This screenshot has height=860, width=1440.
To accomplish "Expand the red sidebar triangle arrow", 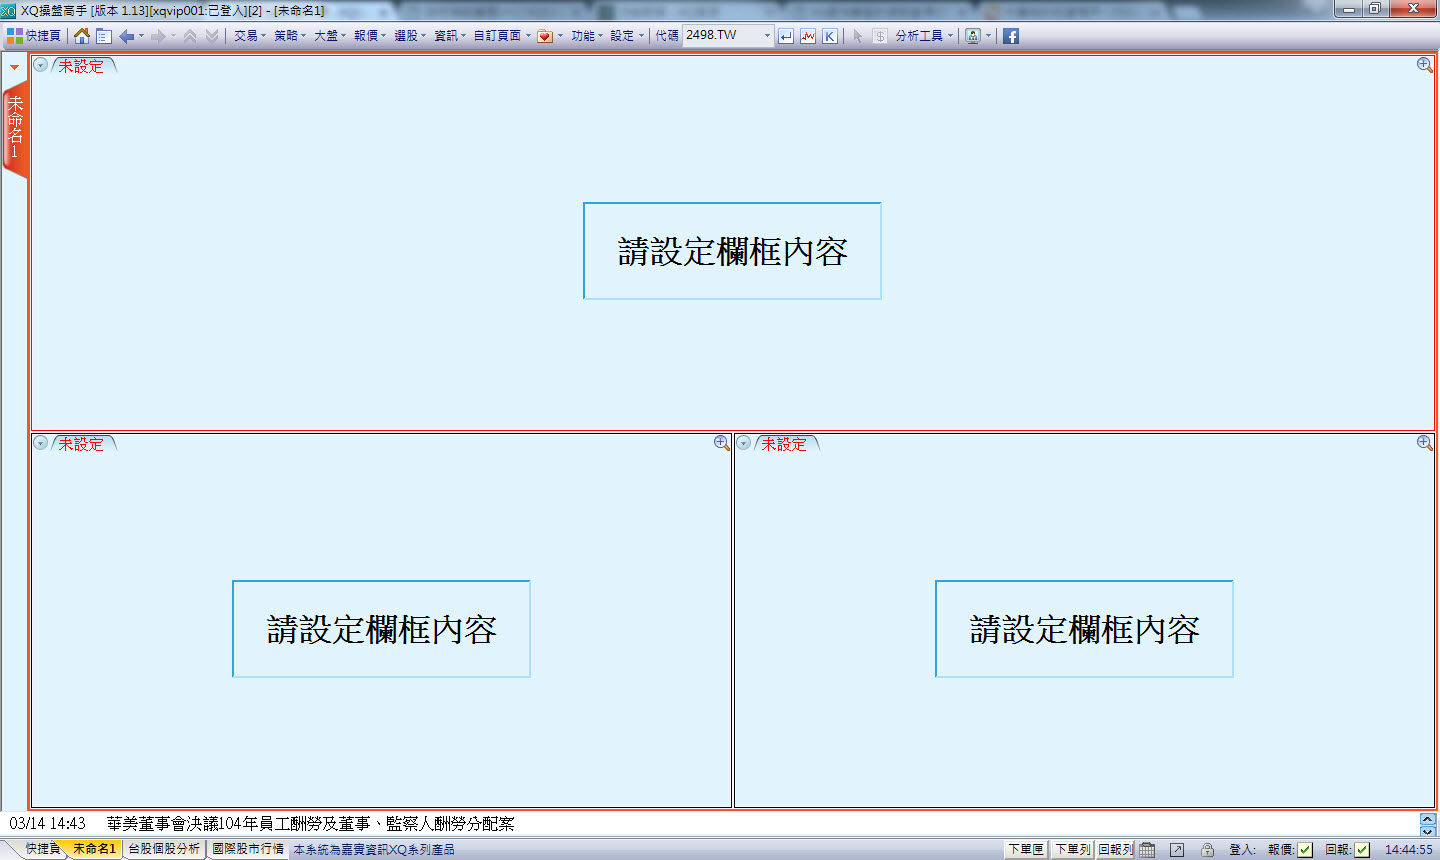I will (x=14, y=68).
